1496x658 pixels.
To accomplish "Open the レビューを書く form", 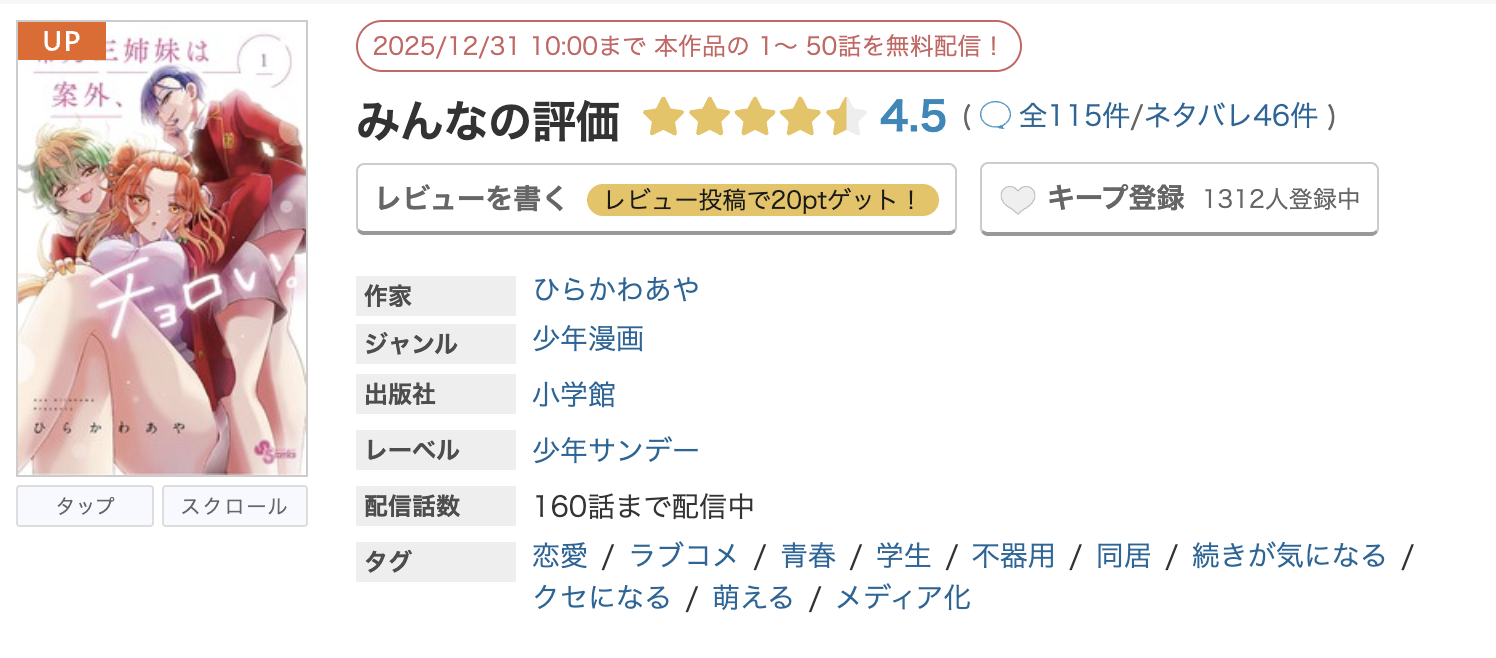I will pos(470,200).
